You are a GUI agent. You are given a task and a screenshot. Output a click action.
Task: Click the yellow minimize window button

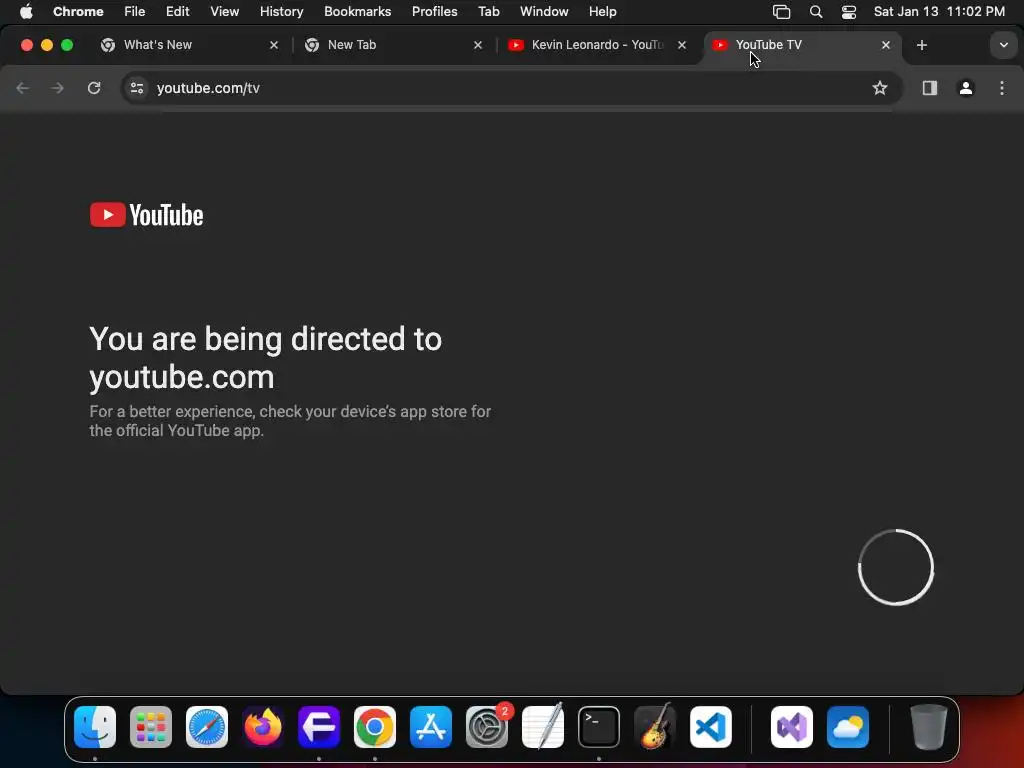point(47,45)
